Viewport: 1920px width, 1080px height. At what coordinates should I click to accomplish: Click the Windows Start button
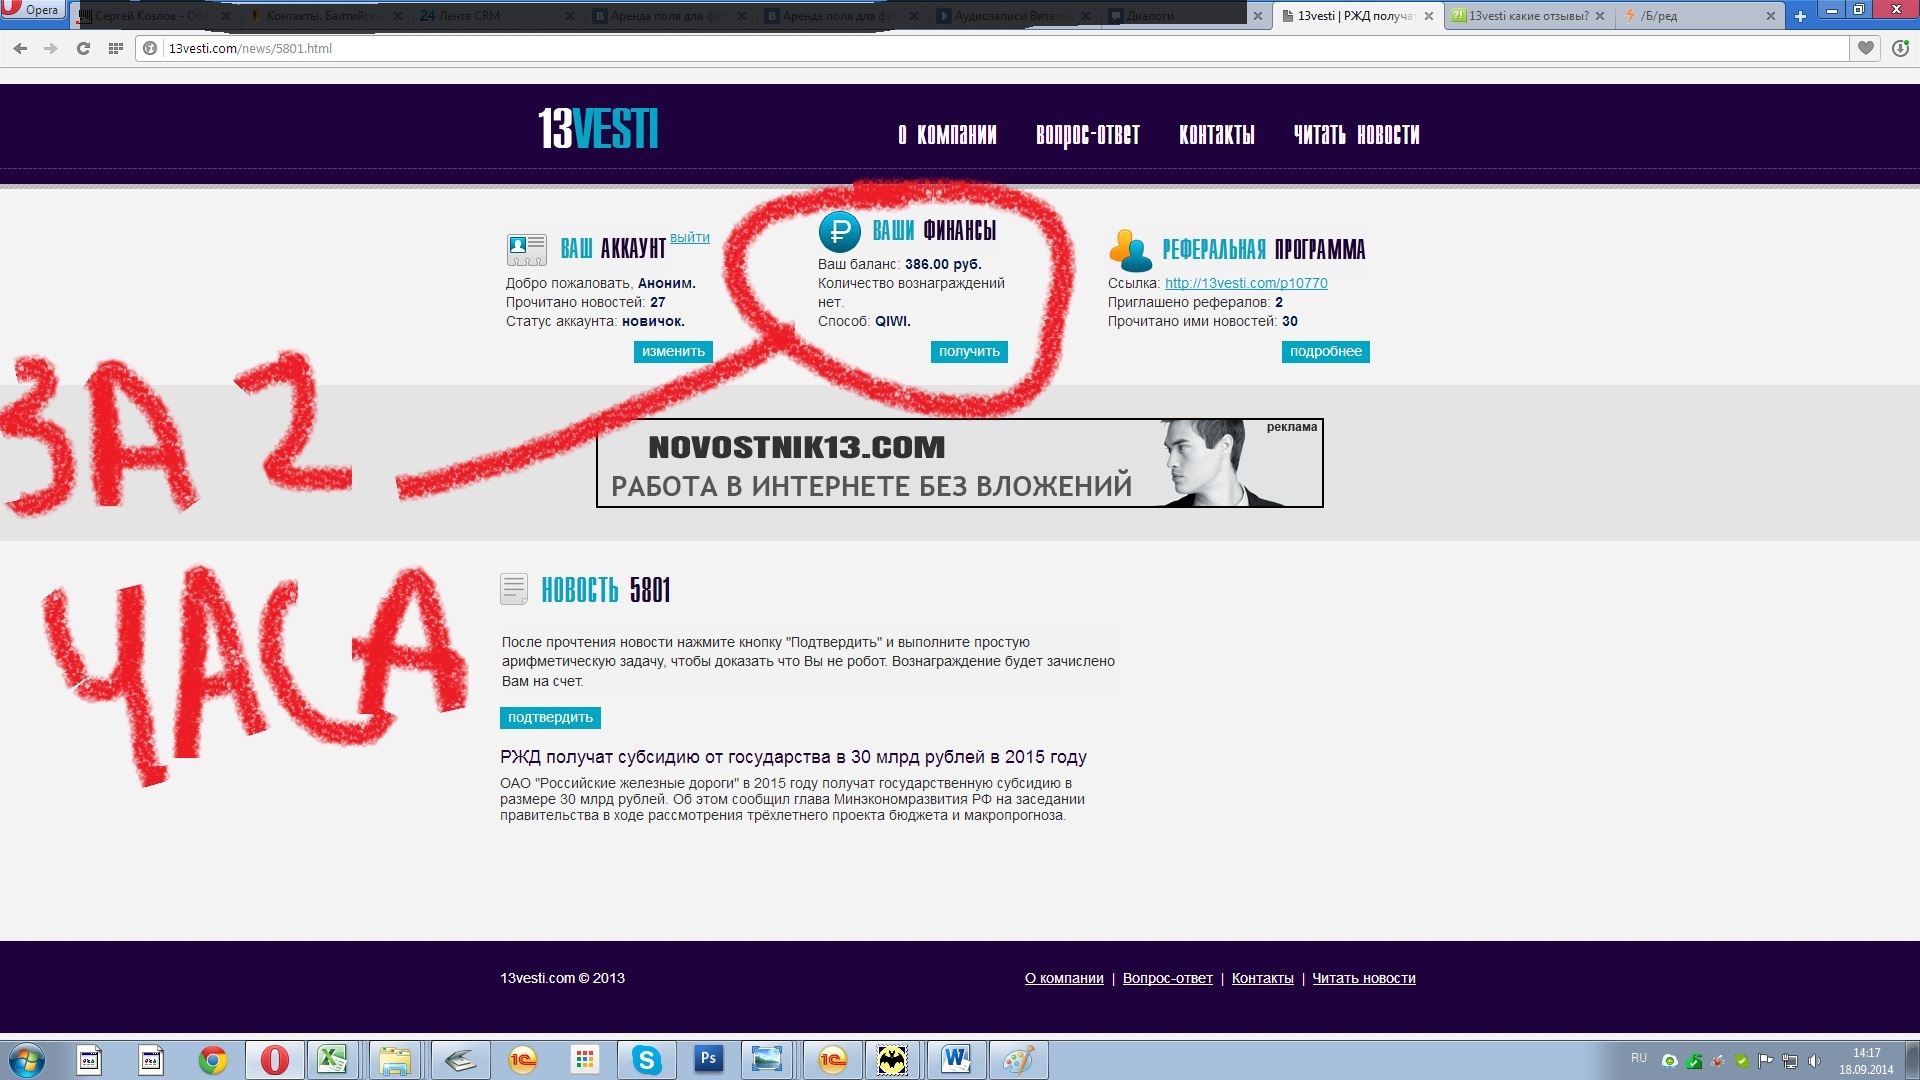[x=27, y=1060]
